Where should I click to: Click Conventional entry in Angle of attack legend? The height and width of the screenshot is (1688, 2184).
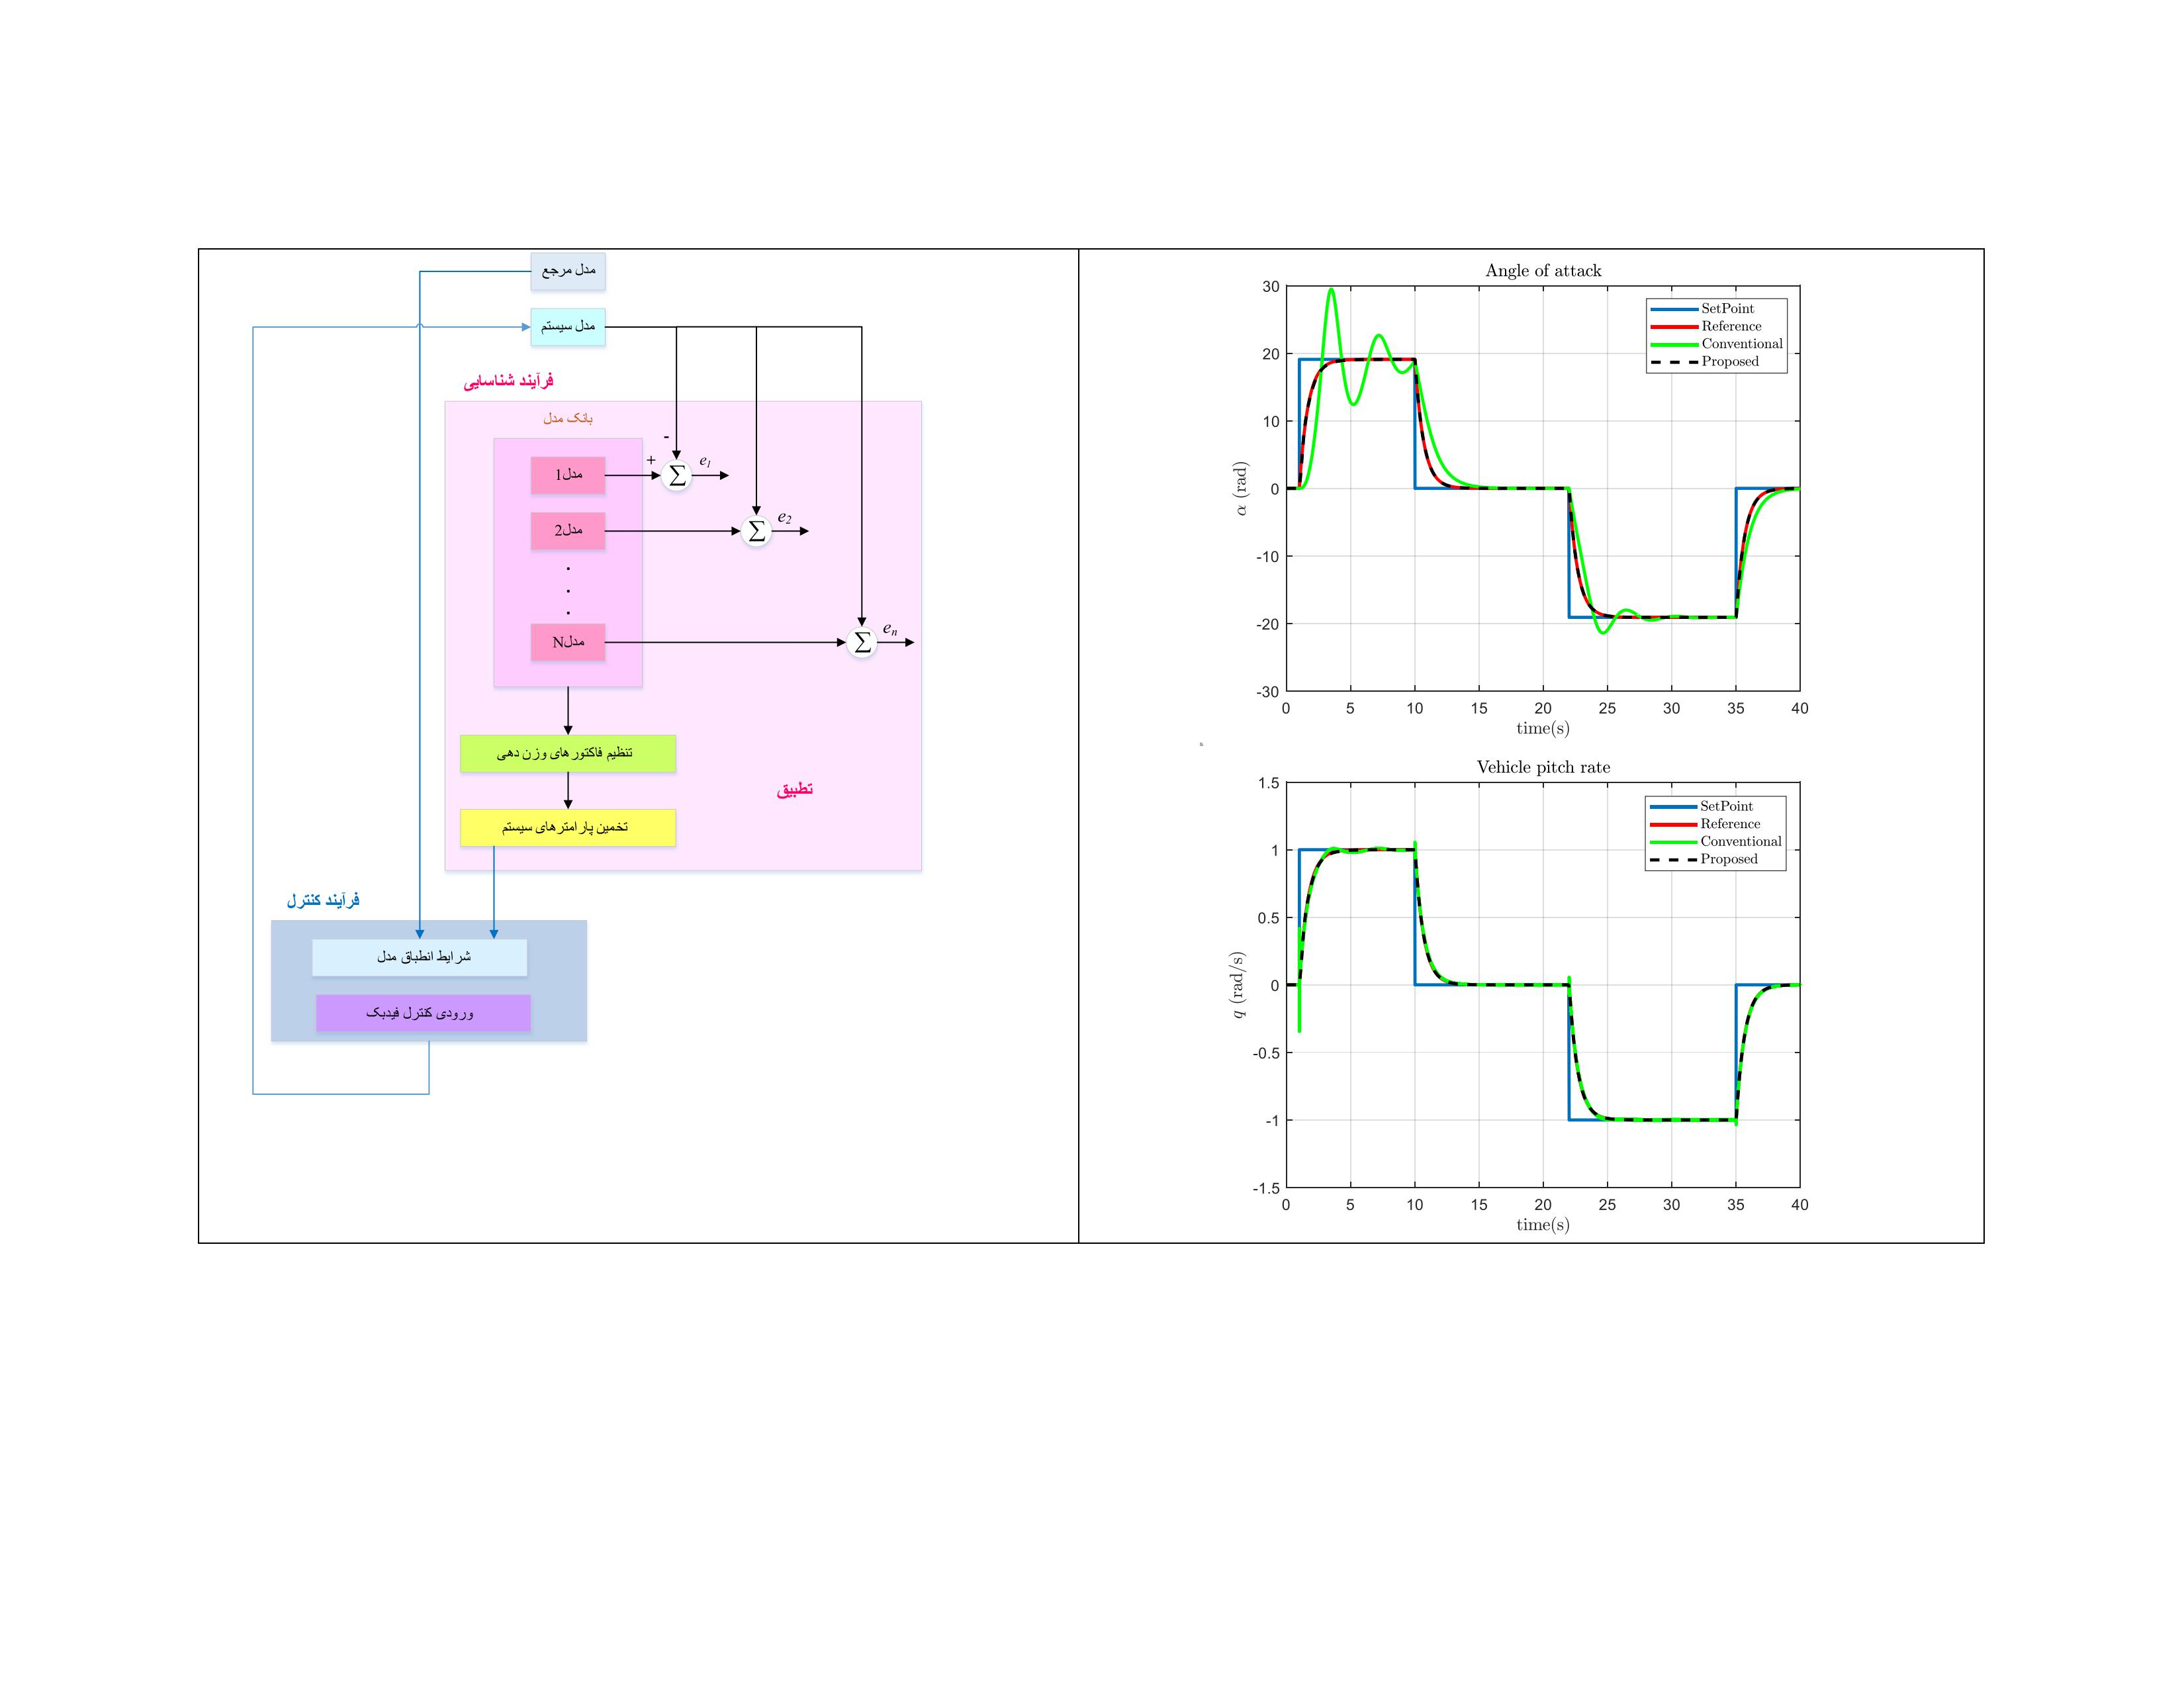point(1741,344)
